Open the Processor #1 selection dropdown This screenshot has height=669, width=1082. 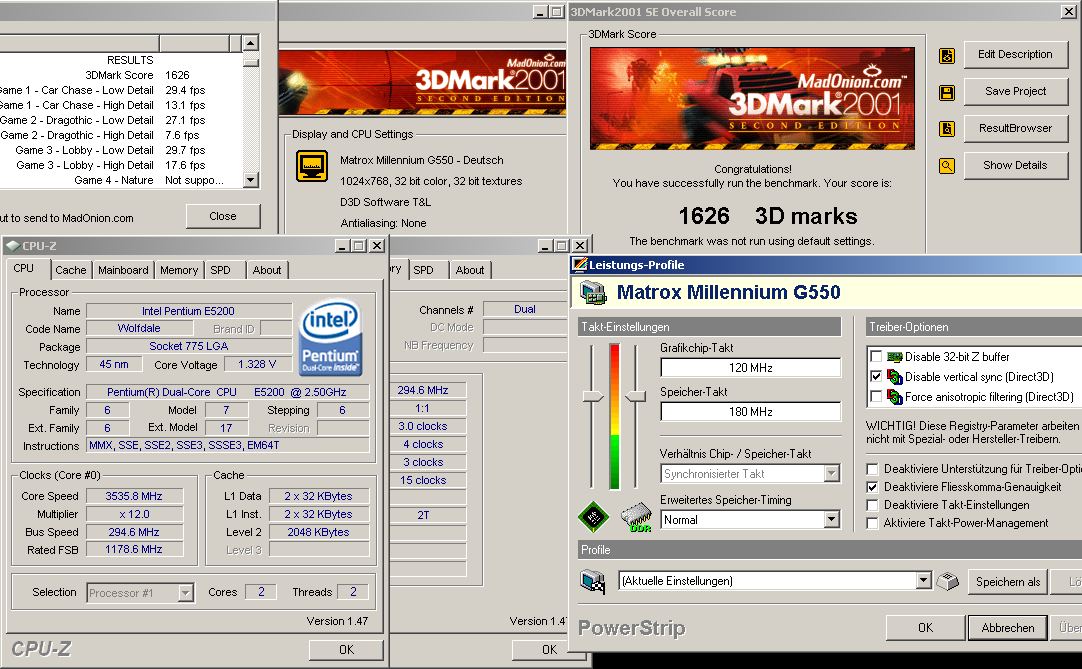tap(185, 593)
